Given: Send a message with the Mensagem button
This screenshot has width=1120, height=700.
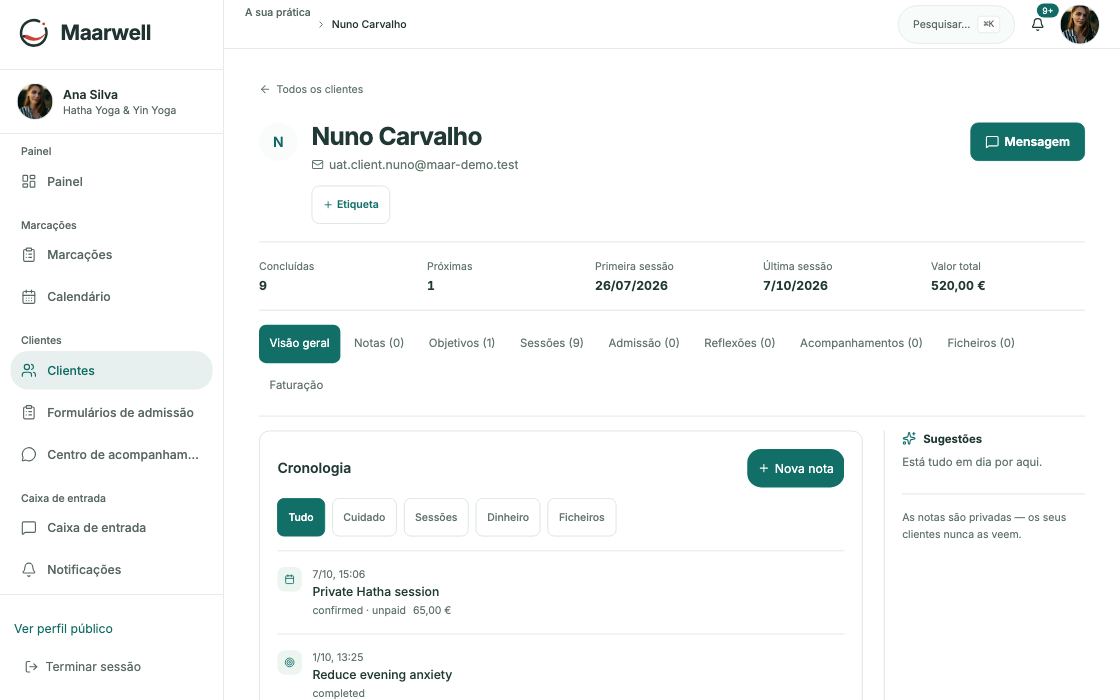Looking at the screenshot, I should click(x=1027, y=141).
